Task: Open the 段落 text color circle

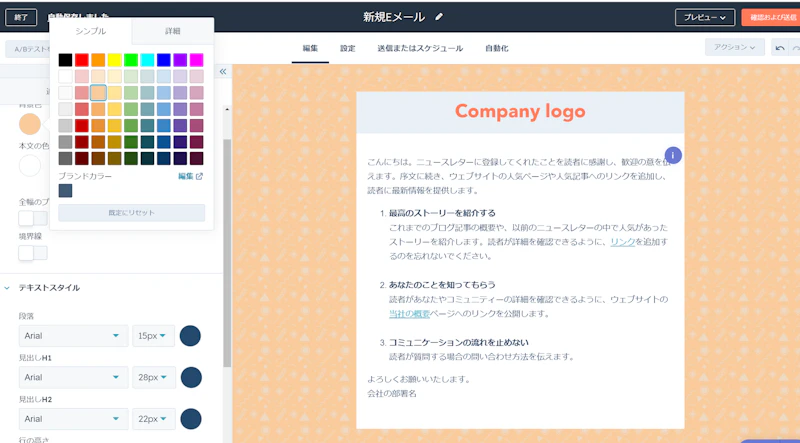Action: pyautogui.click(x=190, y=336)
